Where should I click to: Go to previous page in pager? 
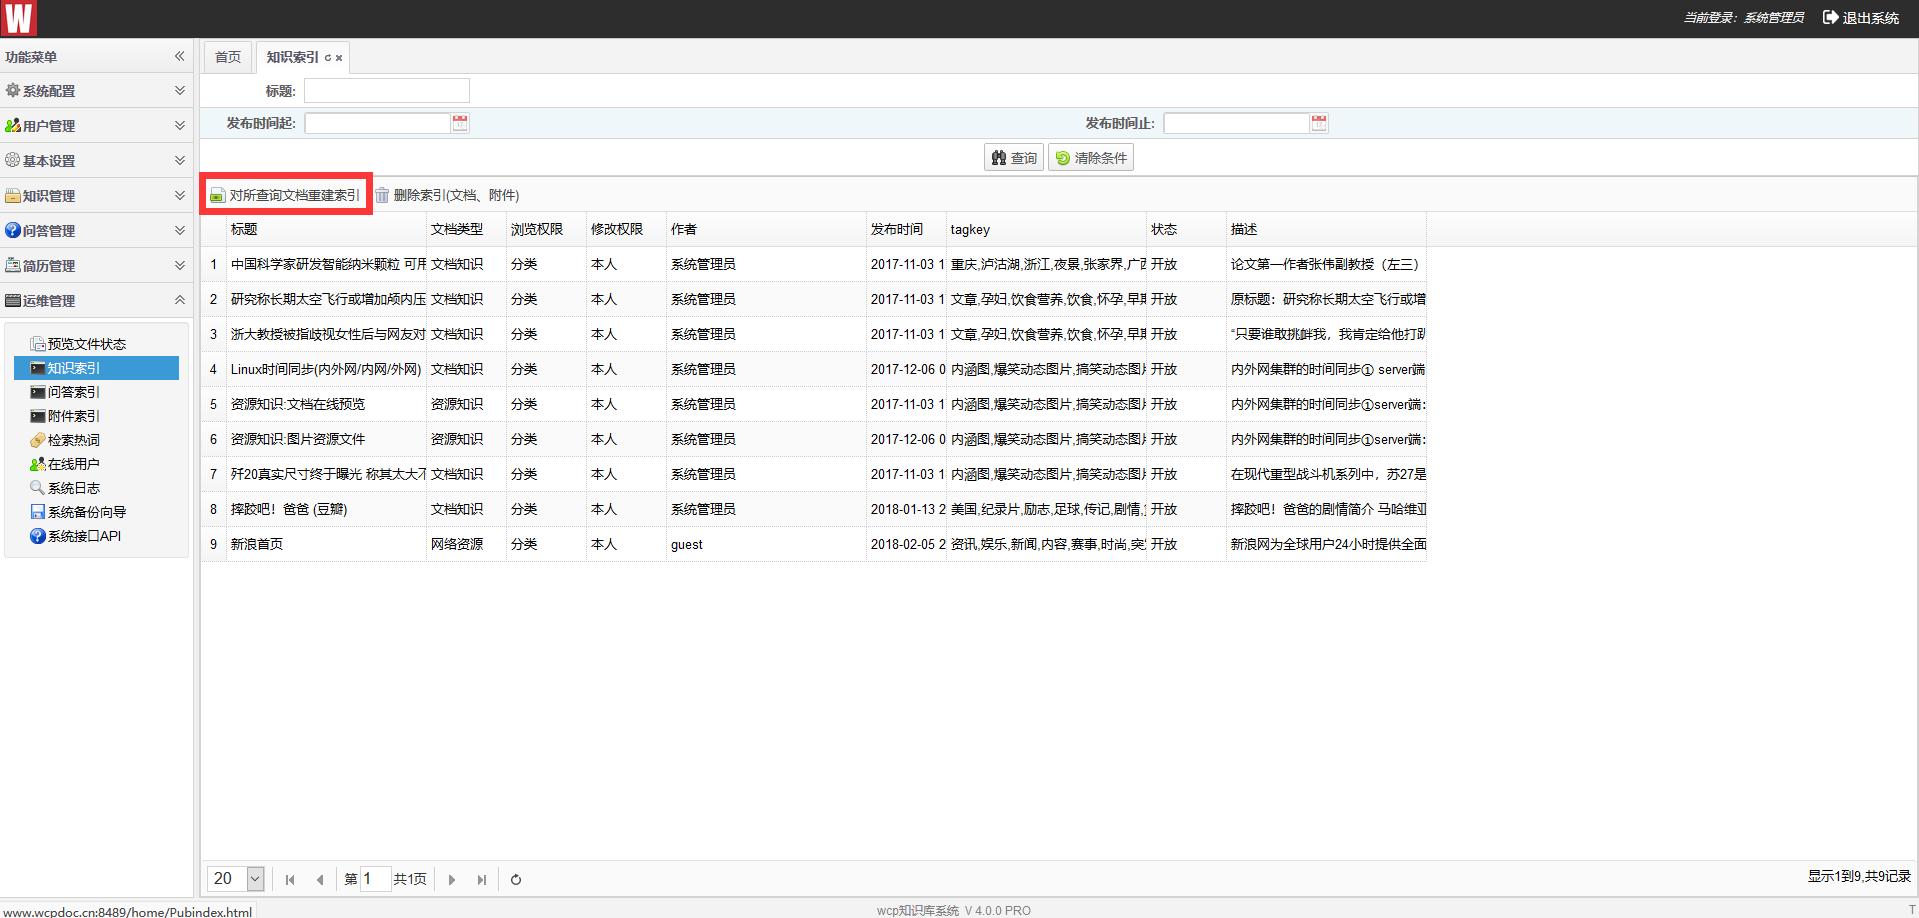click(320, 880)
